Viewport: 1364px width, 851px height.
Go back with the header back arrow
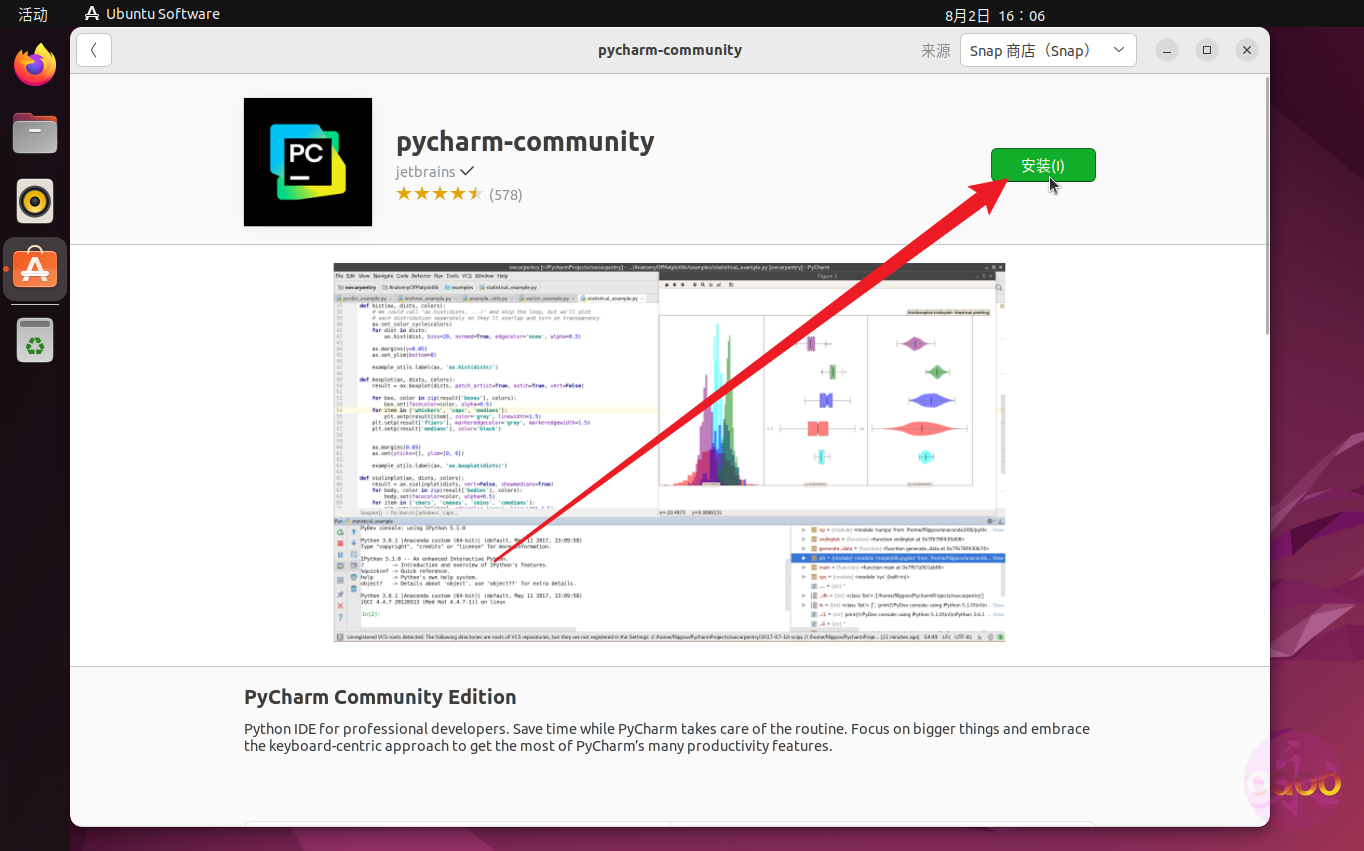coord(94,50)
